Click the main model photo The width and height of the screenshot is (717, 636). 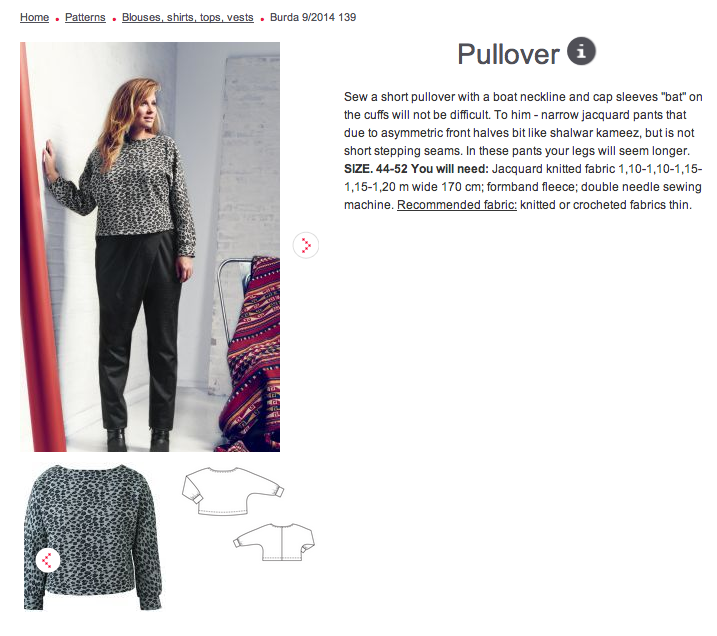[x=150, y=247]
